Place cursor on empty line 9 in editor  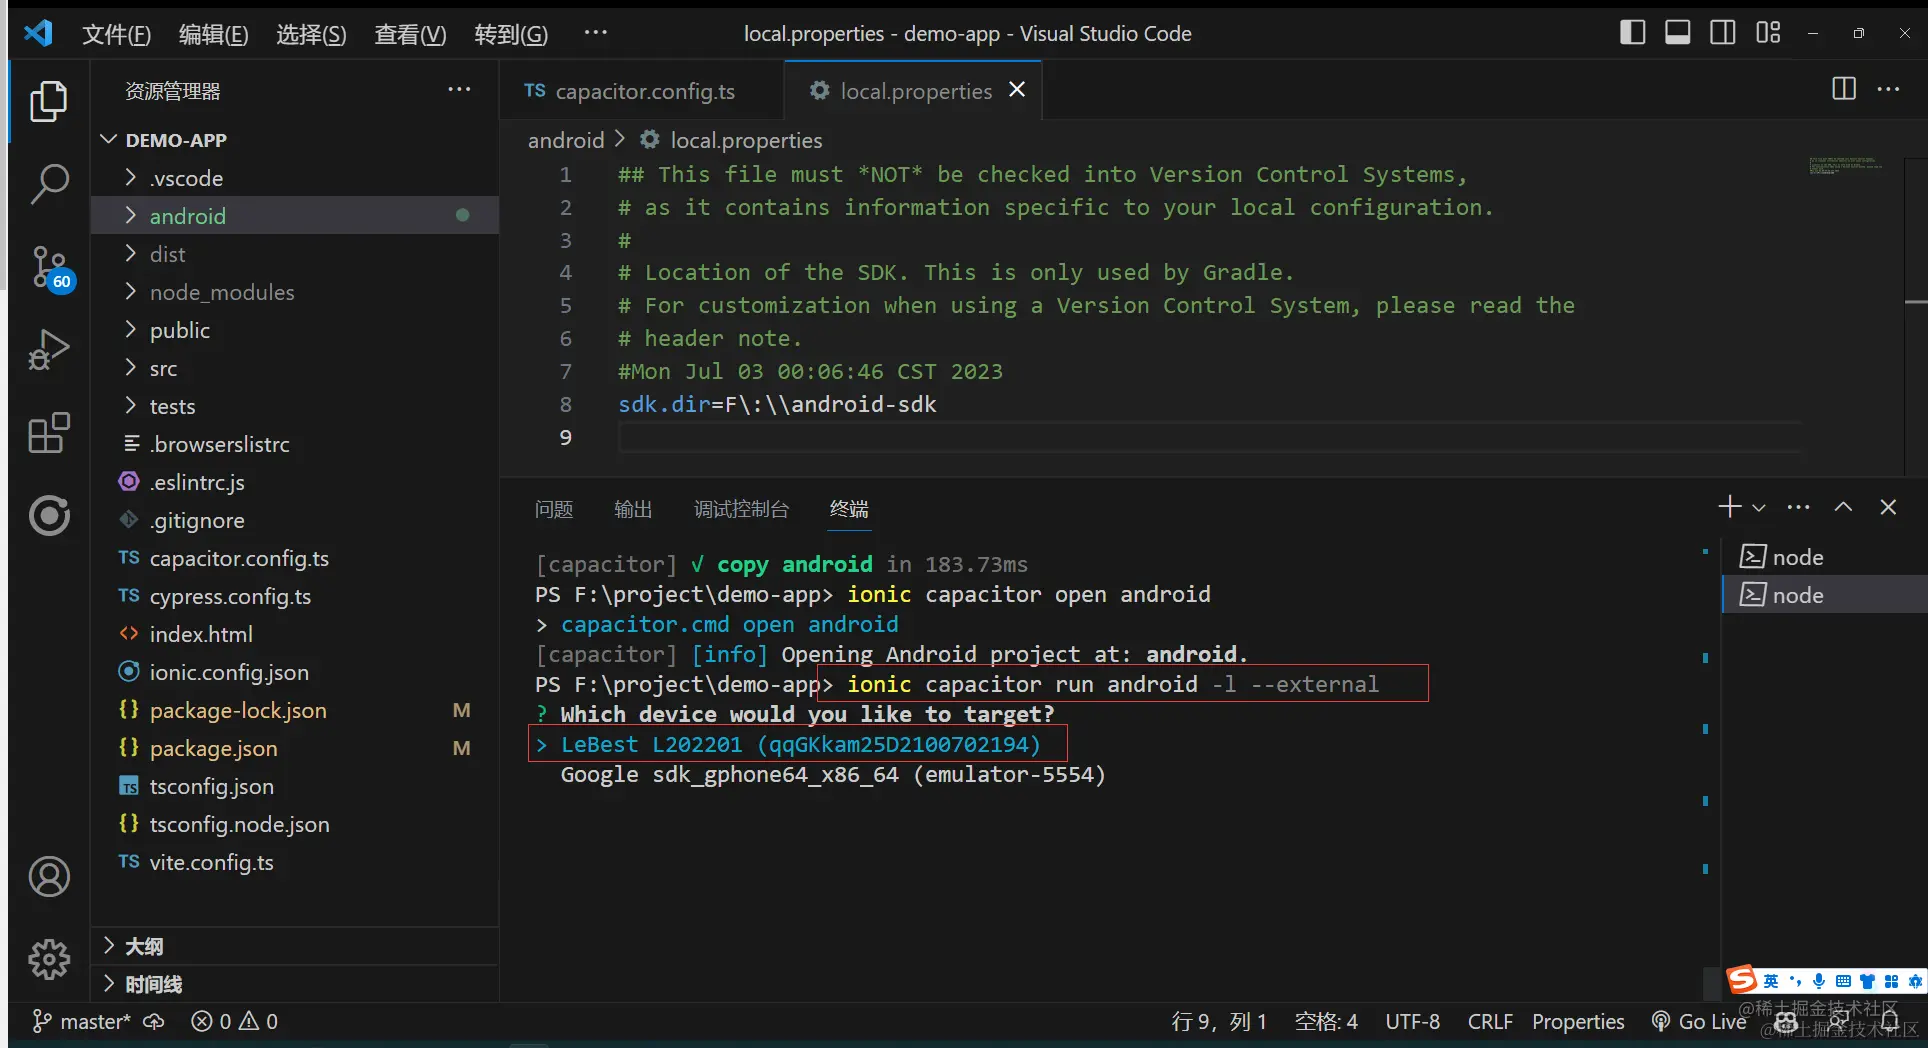1210,437
